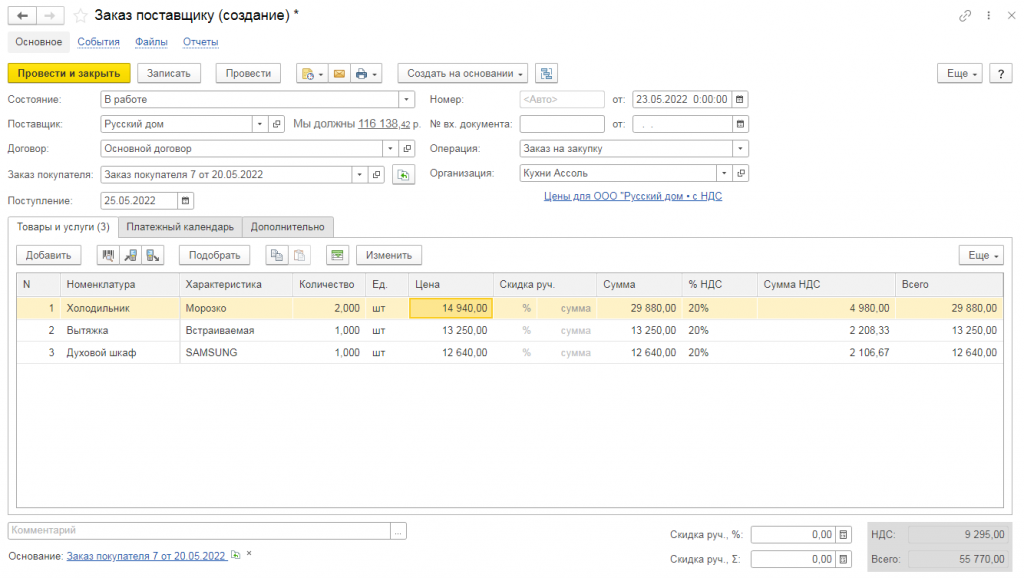The height and width of the screenshot is (578, 1024).
Task: Click the price cell 14 940,00
Action: [x=451, y=308]
